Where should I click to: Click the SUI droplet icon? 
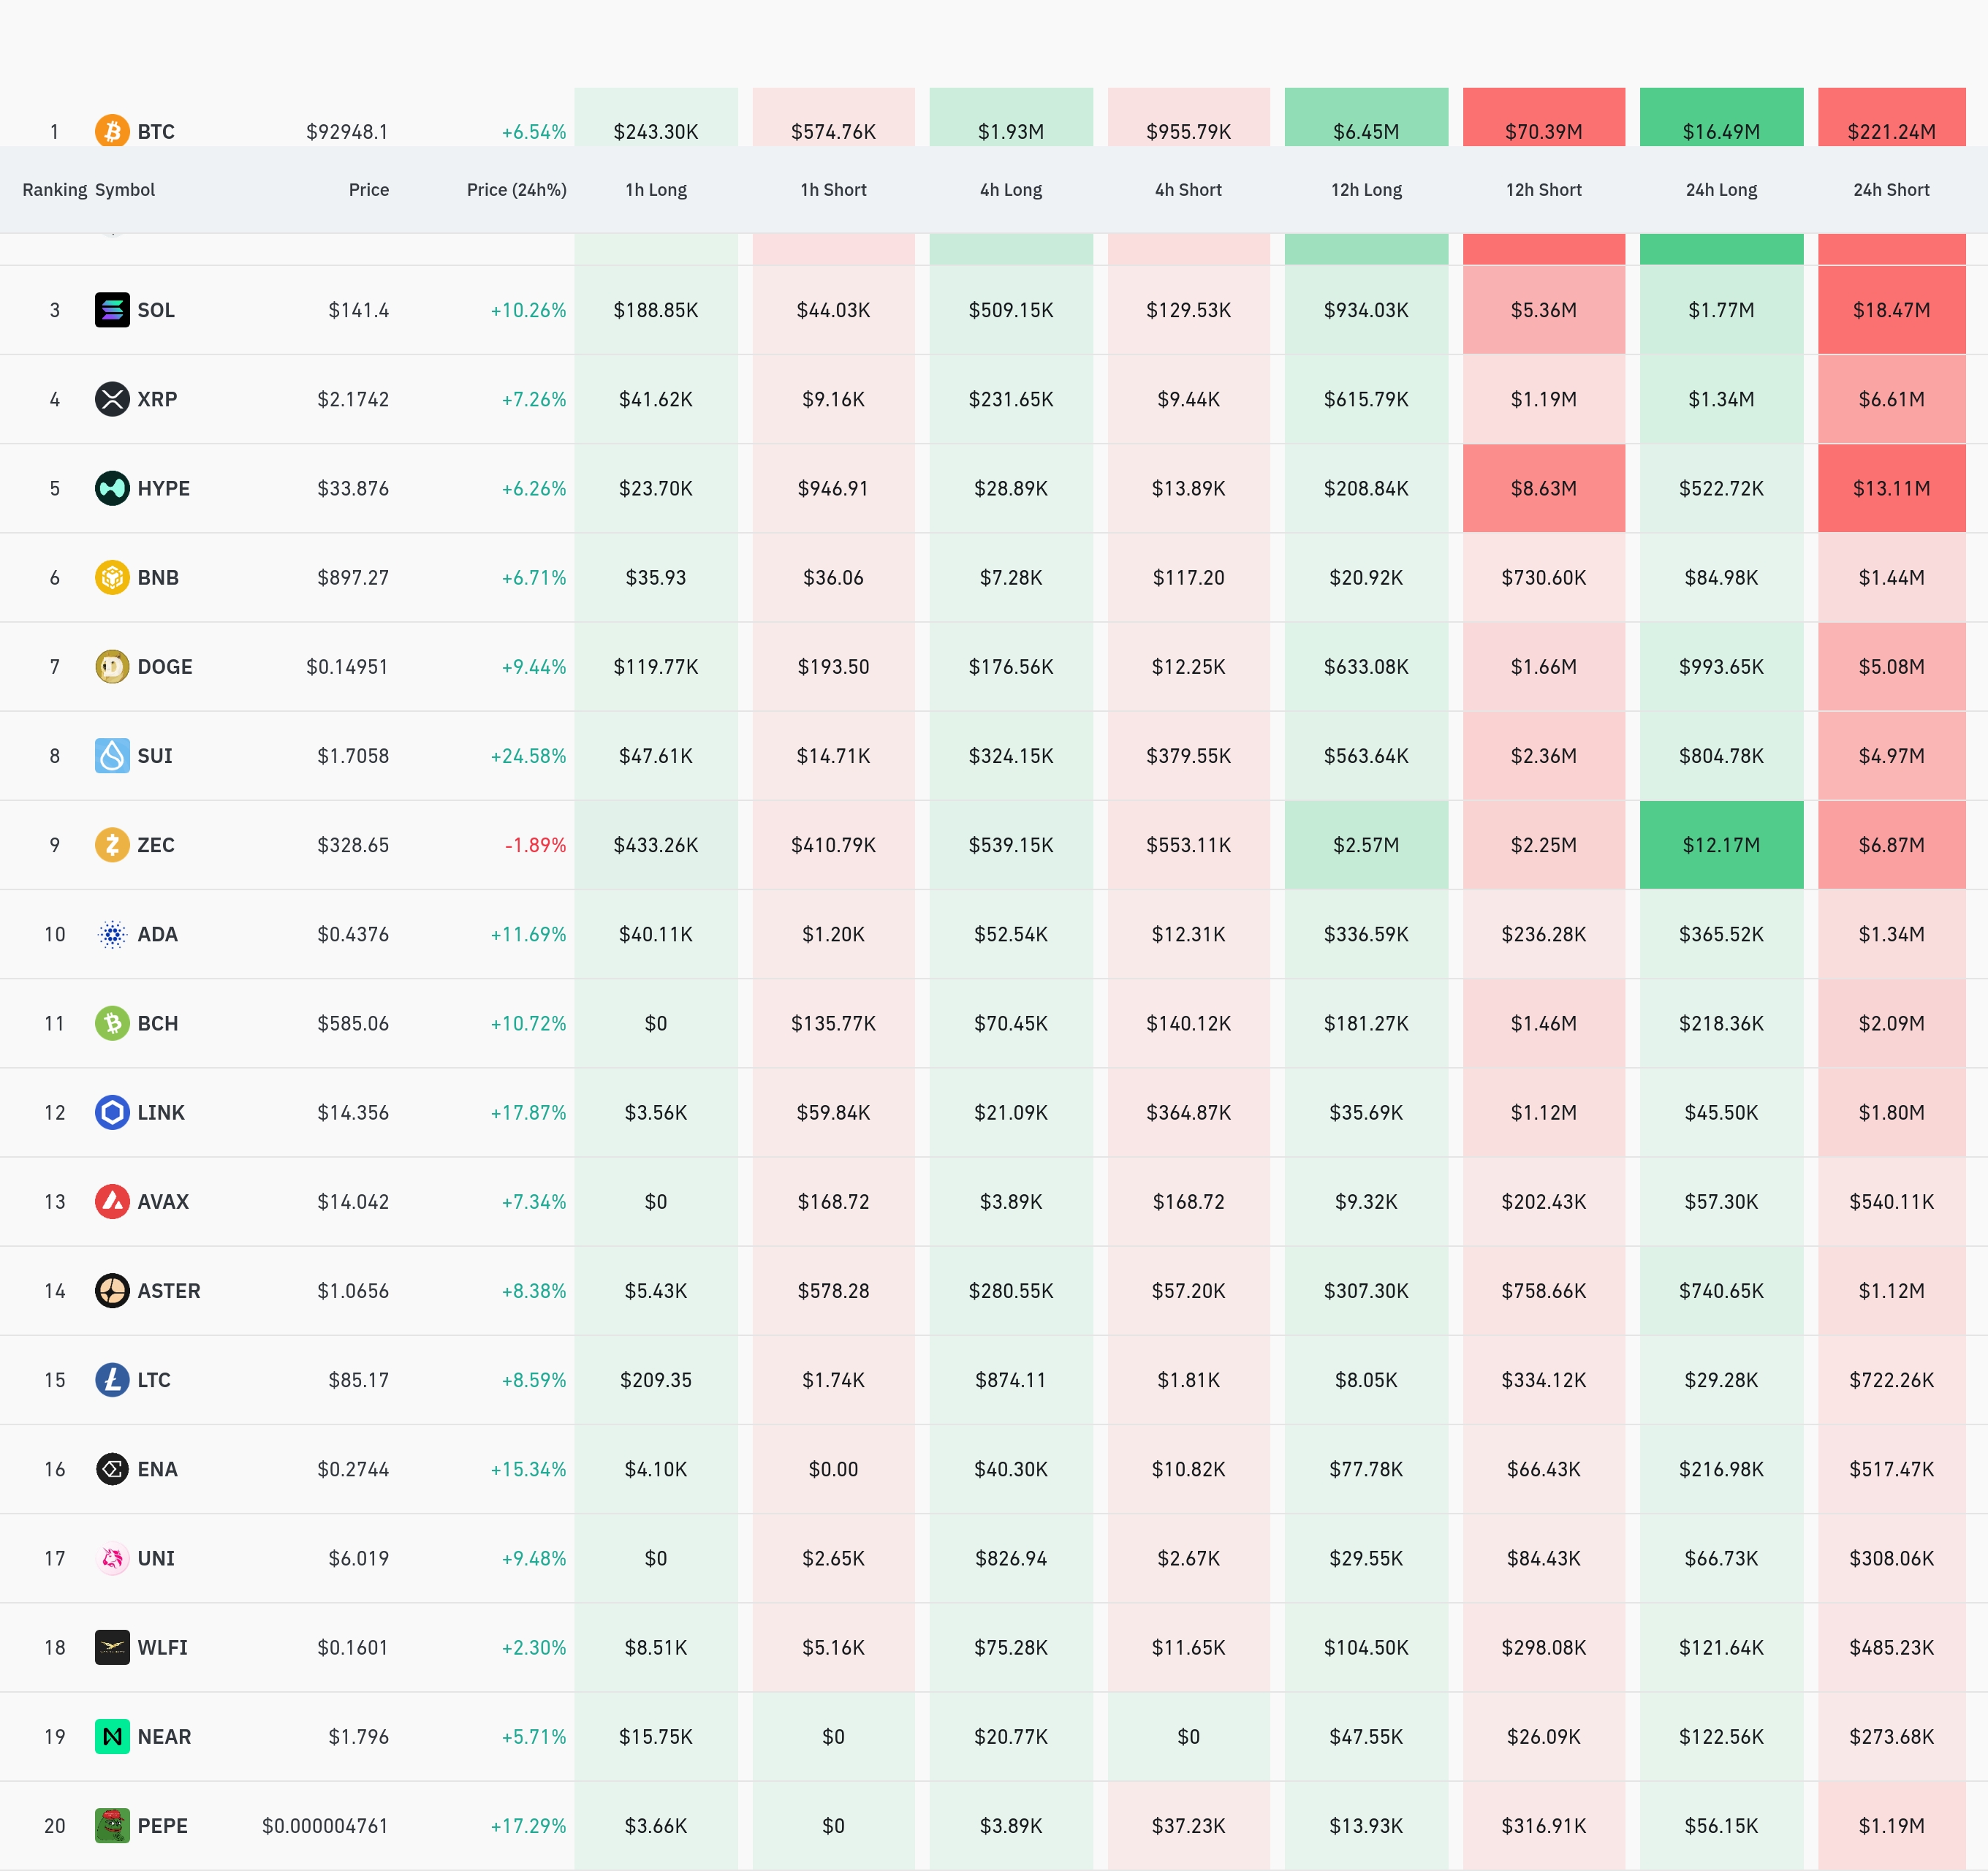[112, 756]
